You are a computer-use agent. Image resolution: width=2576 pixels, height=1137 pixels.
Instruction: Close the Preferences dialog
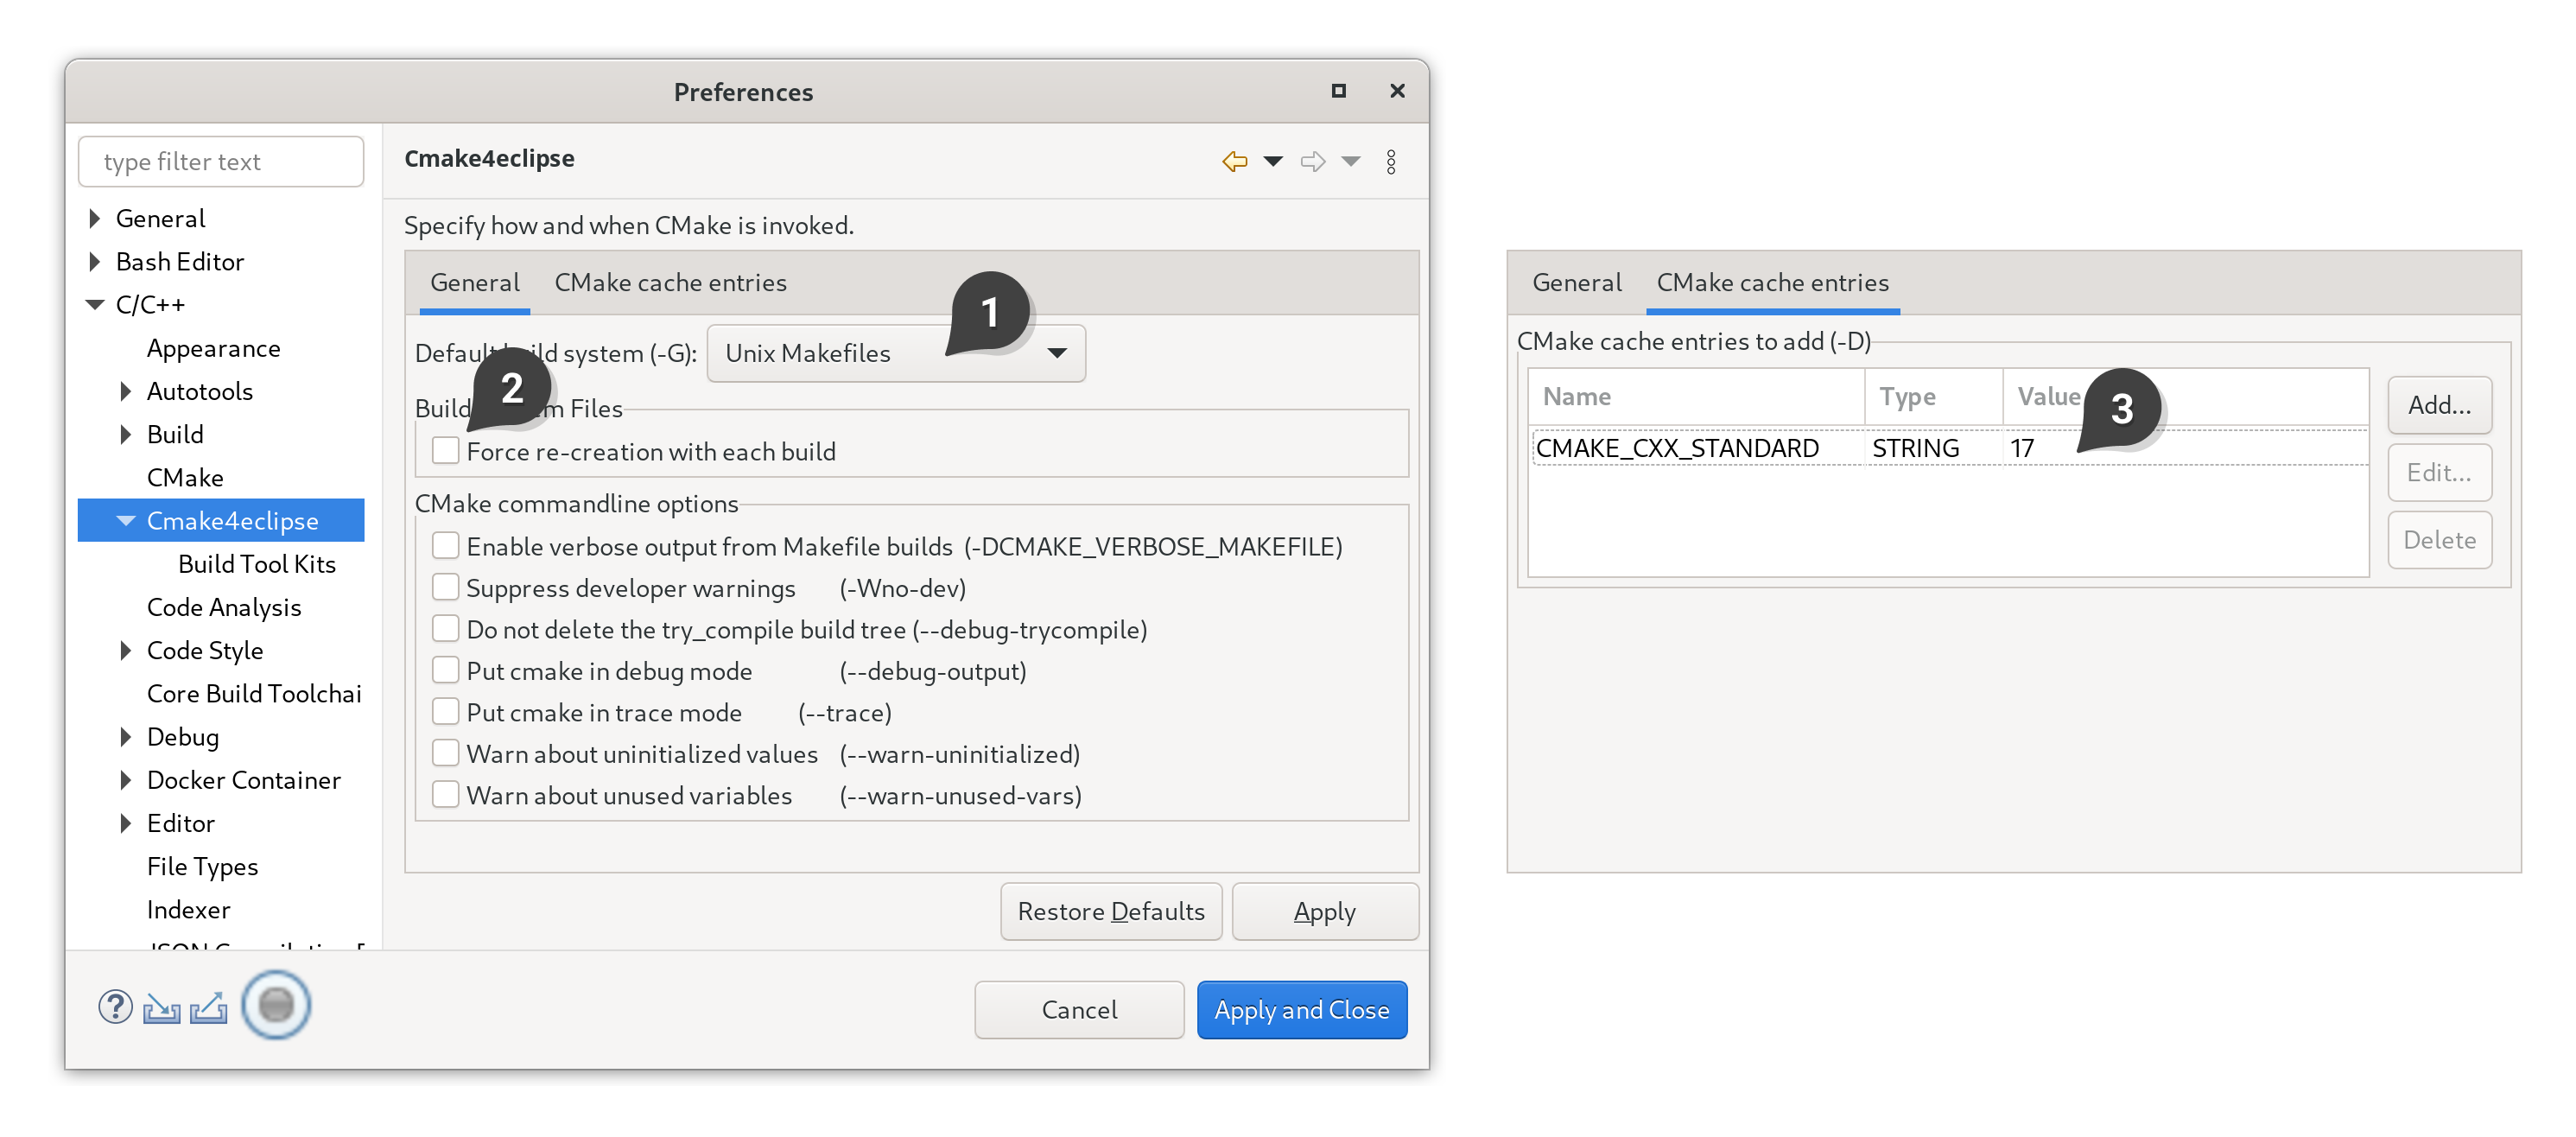[1397, 91]
